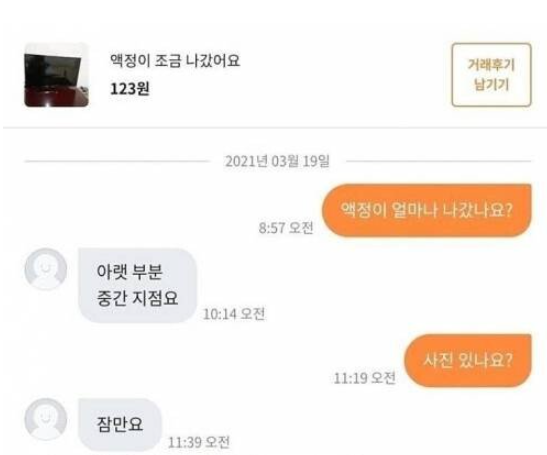Select the 123원 price text
The width and height of the screenshot is (547, 455).
tap(130, 89)
